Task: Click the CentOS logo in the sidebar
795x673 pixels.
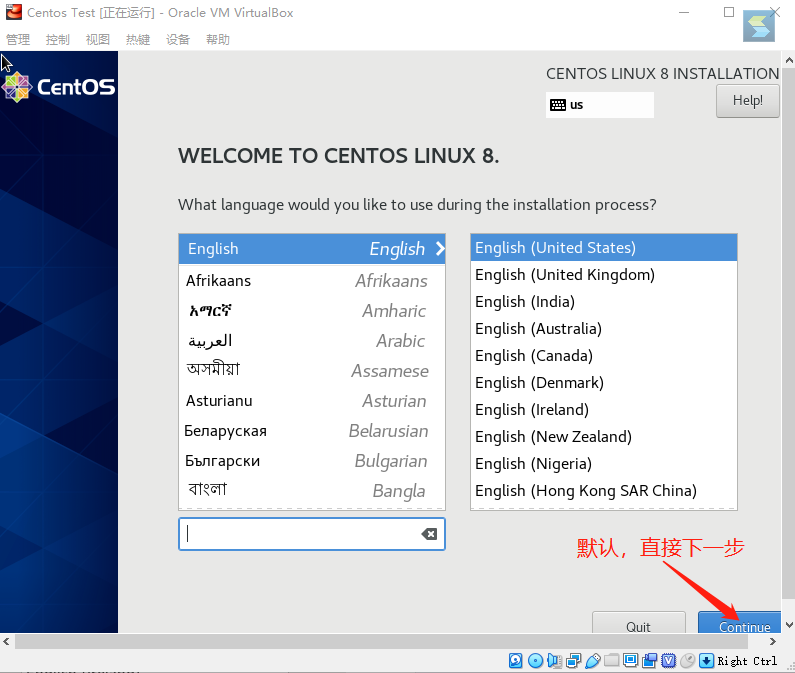Action: [x=59, y=87]
